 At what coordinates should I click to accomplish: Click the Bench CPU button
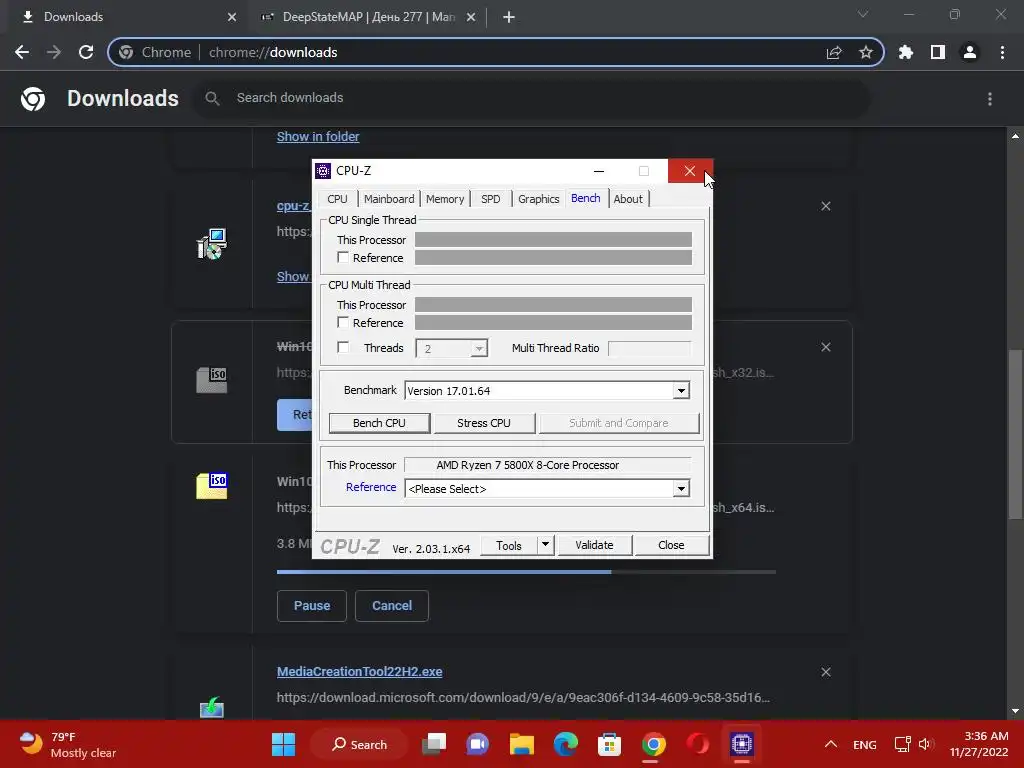click(379, 423)
